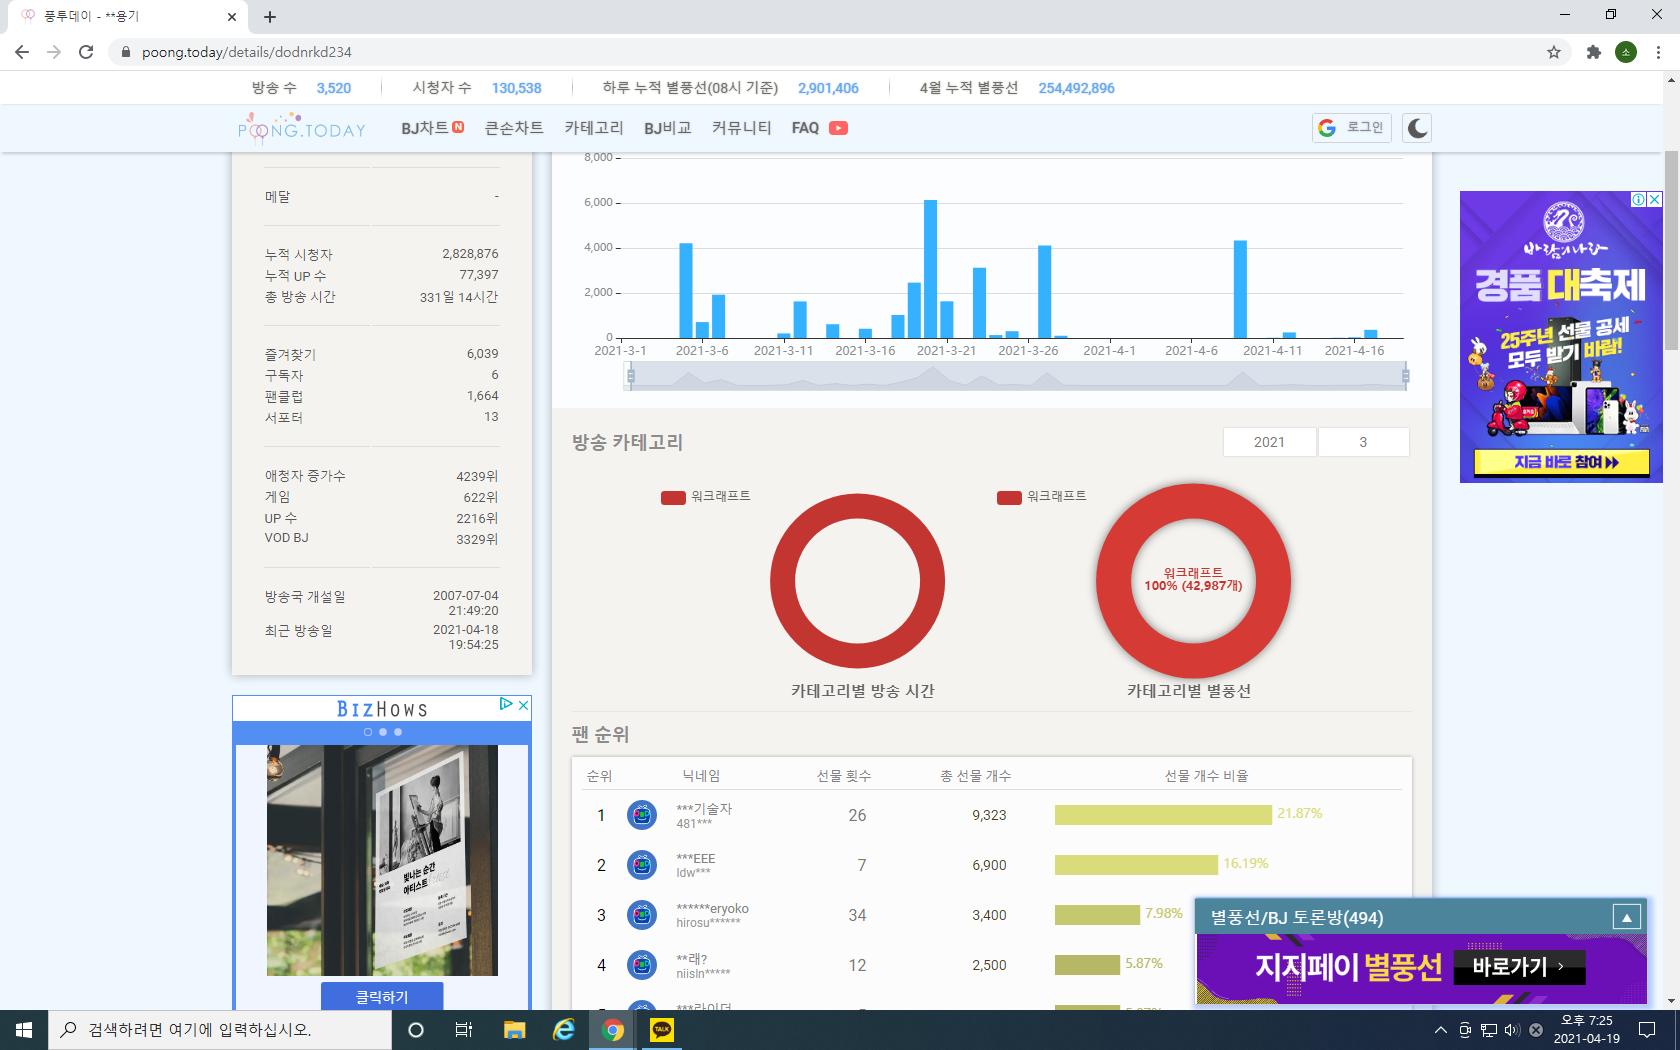This screenshot has height=1050, width=1680.
Task: Grab the right handle of chart range slider
Action: pyautogui.click(x=1406, y=376)
